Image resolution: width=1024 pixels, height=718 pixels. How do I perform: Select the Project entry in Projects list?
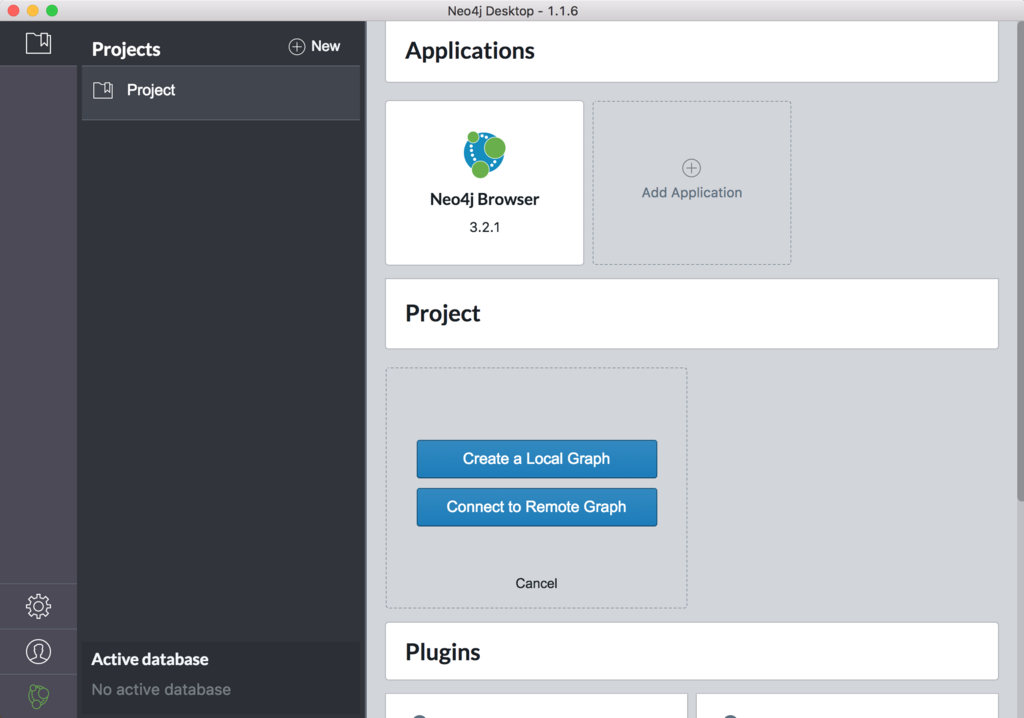coord(221,92)
